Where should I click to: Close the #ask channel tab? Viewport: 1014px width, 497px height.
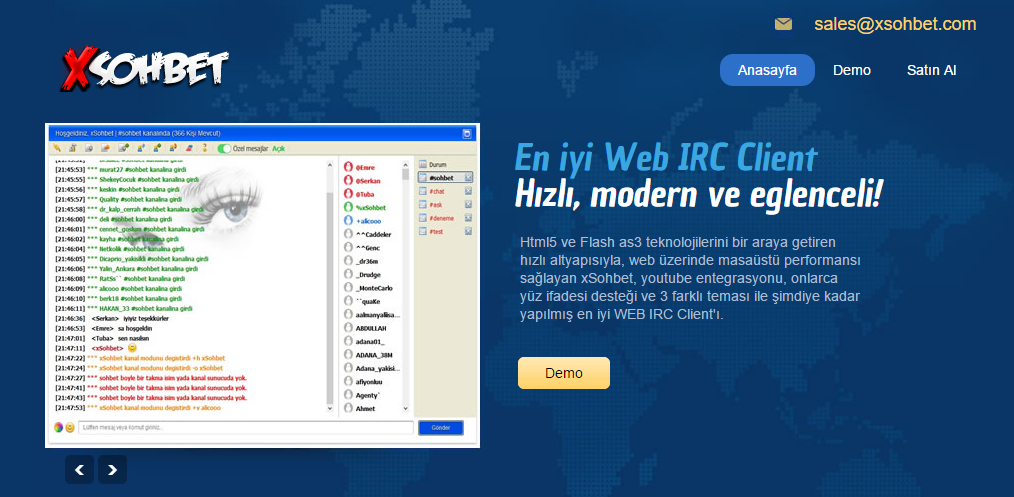(468, 205)
